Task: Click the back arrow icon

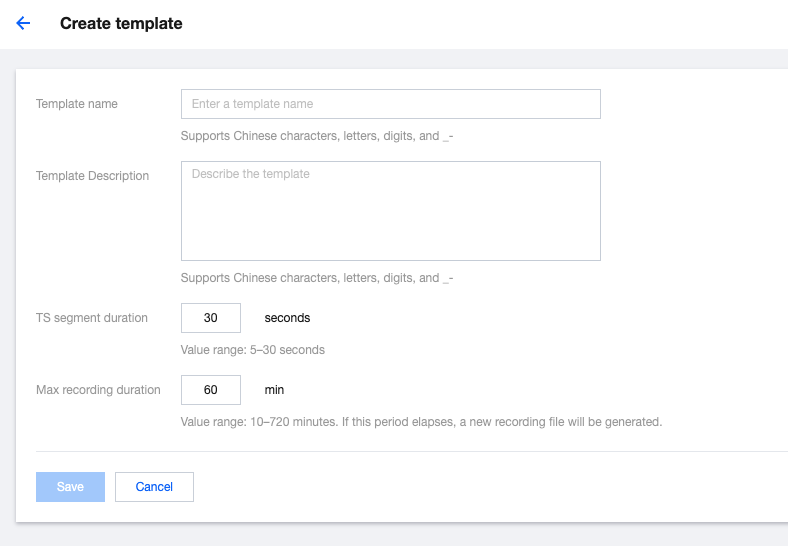Action: pos(23,23)
